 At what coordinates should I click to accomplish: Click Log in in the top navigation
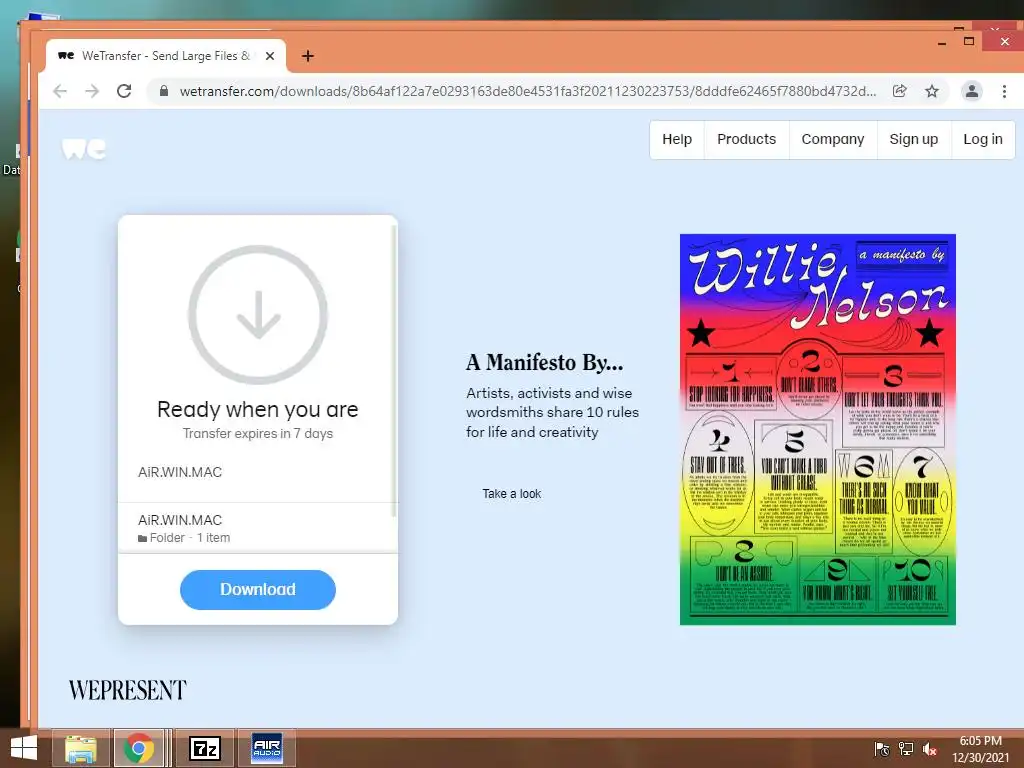pos(983,139)
